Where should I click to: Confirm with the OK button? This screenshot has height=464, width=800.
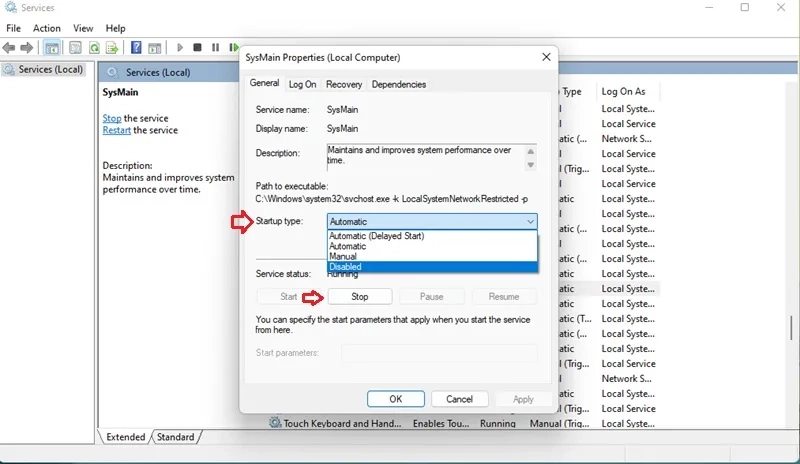[395, 399]
